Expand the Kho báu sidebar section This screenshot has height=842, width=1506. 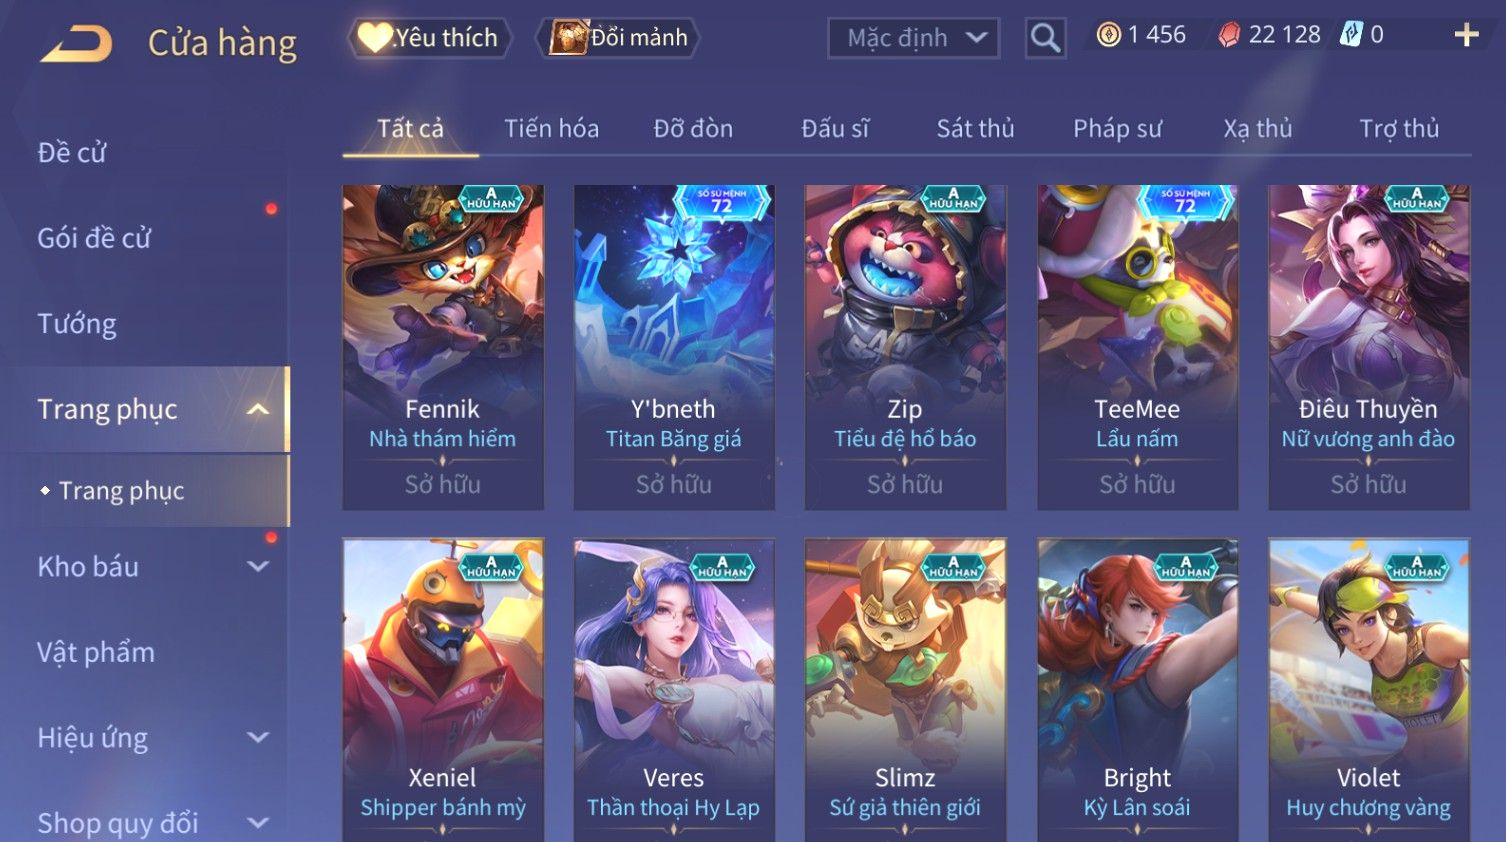tap(258, 566)
